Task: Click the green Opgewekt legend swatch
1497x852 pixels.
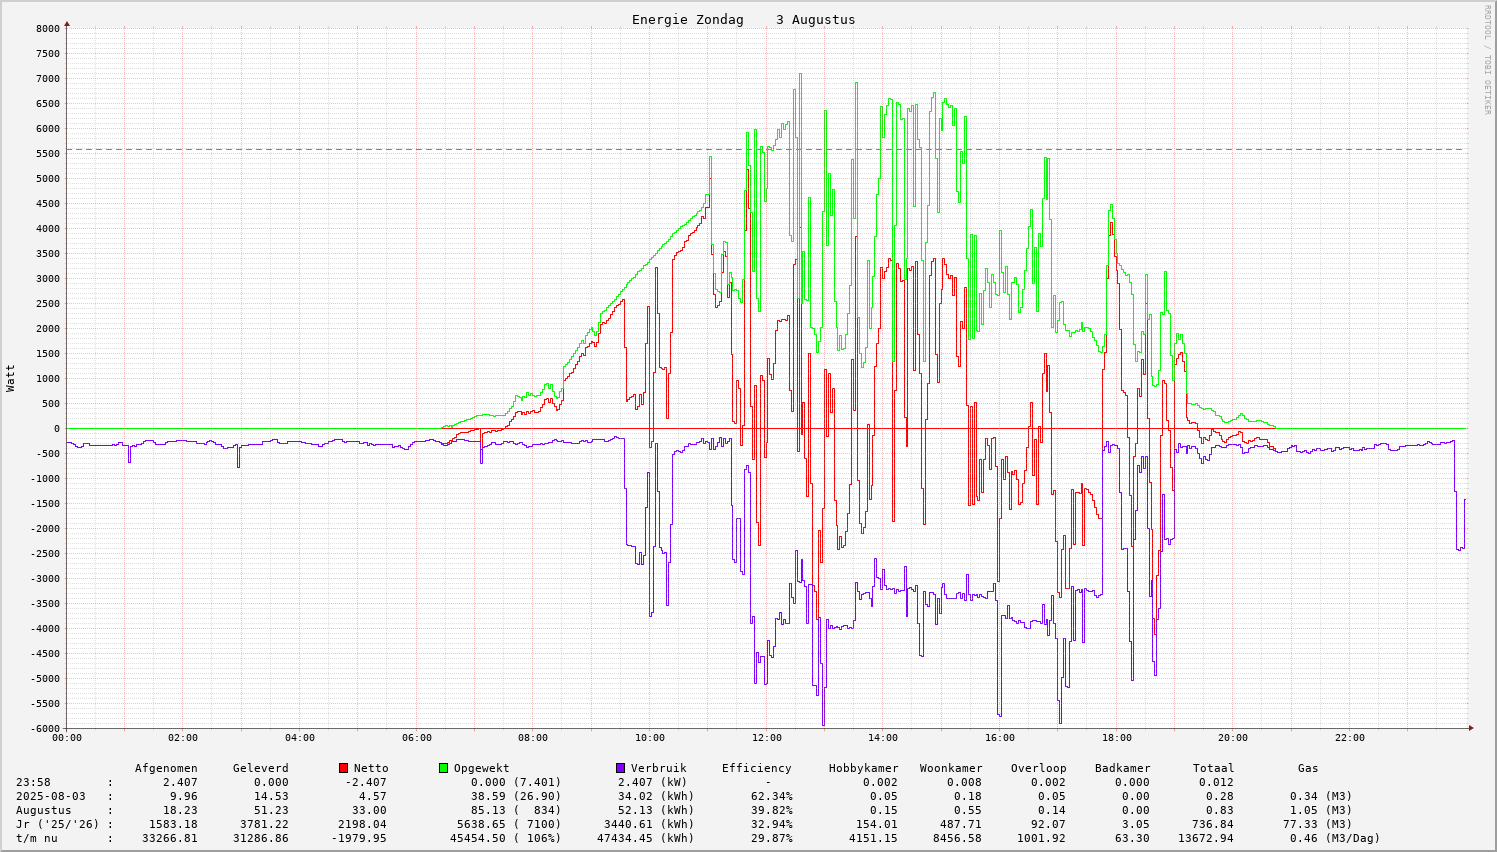Action: 444,768
